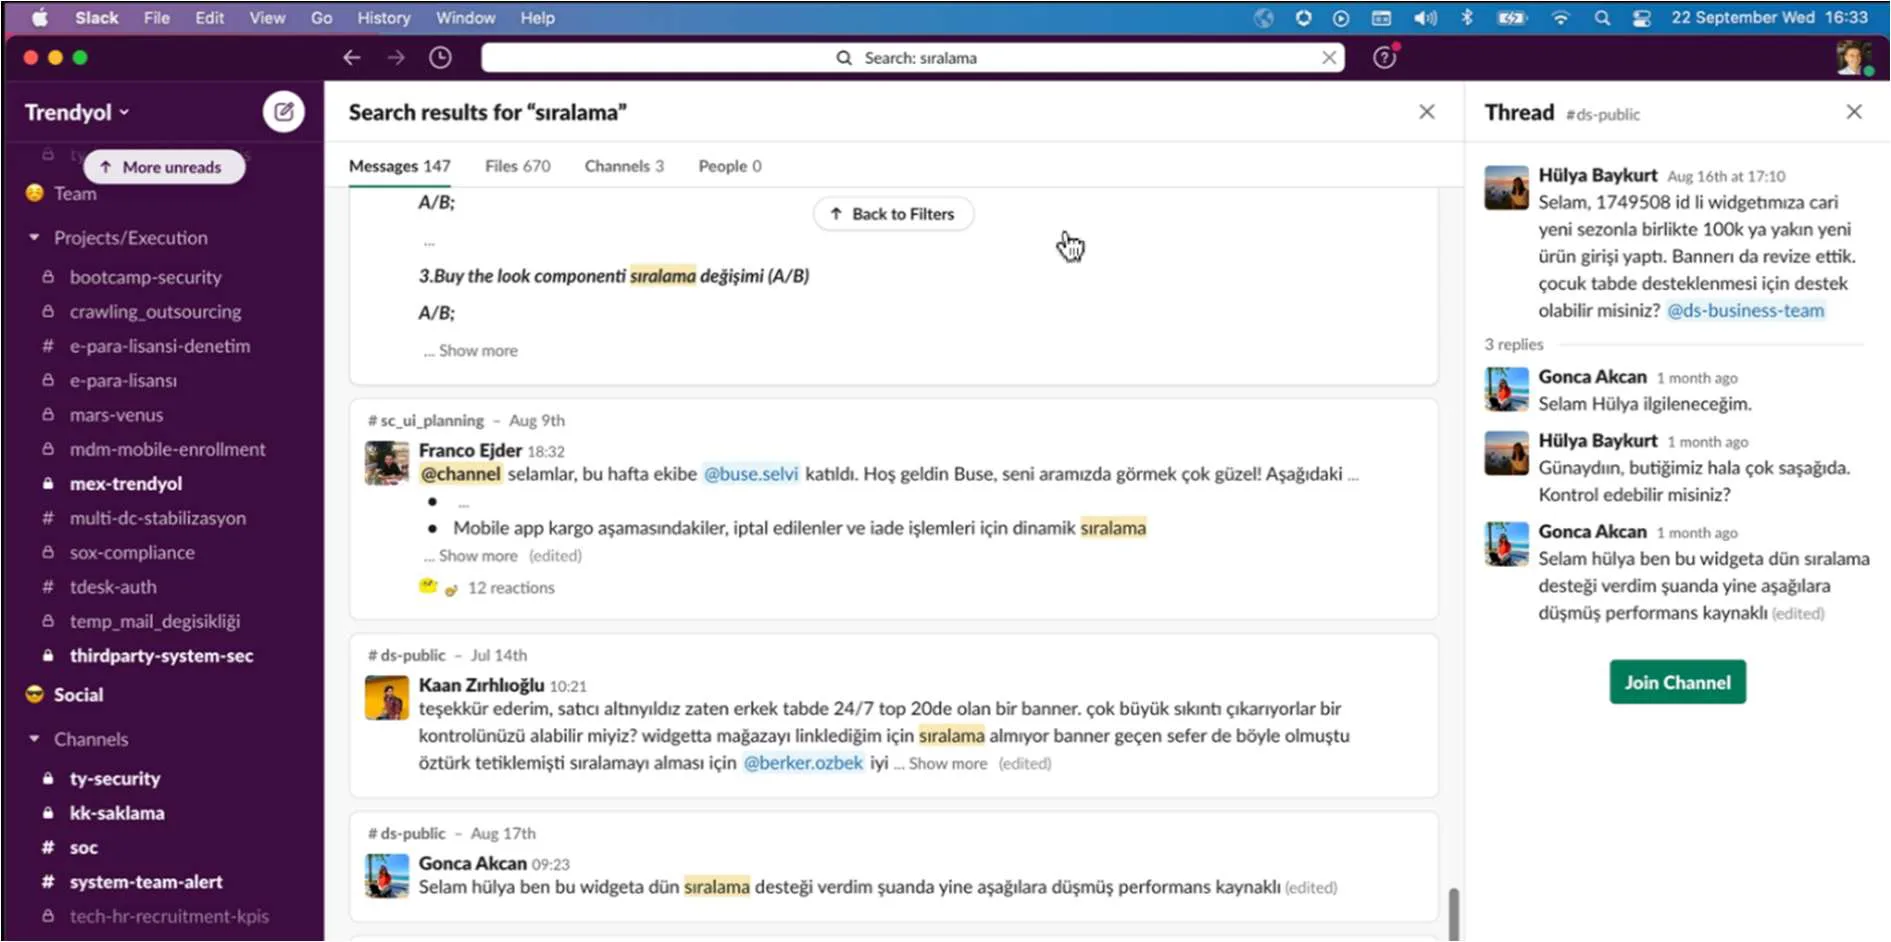Open the @buse.selvi mention link

point(751,473)
